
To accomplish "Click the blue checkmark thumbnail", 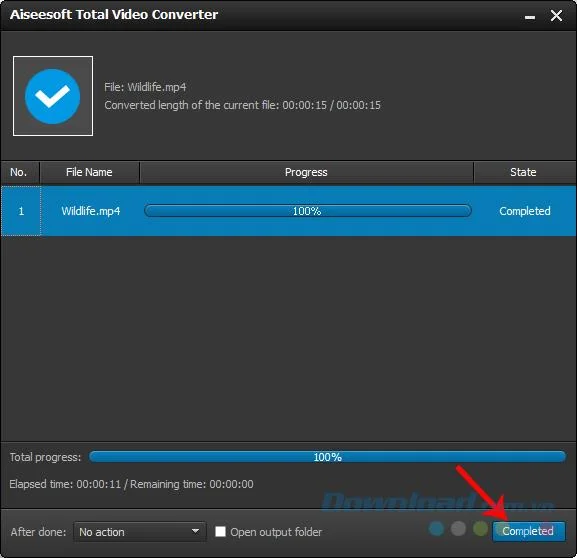I will pos(53,96).
